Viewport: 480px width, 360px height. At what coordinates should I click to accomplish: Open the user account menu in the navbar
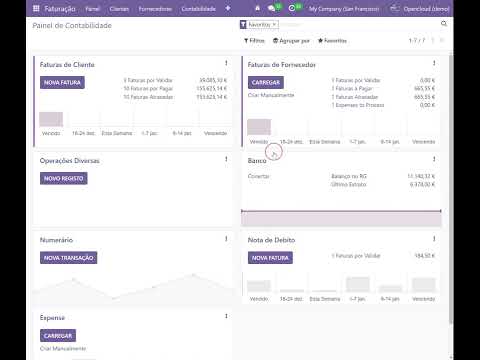coord(420,9)
